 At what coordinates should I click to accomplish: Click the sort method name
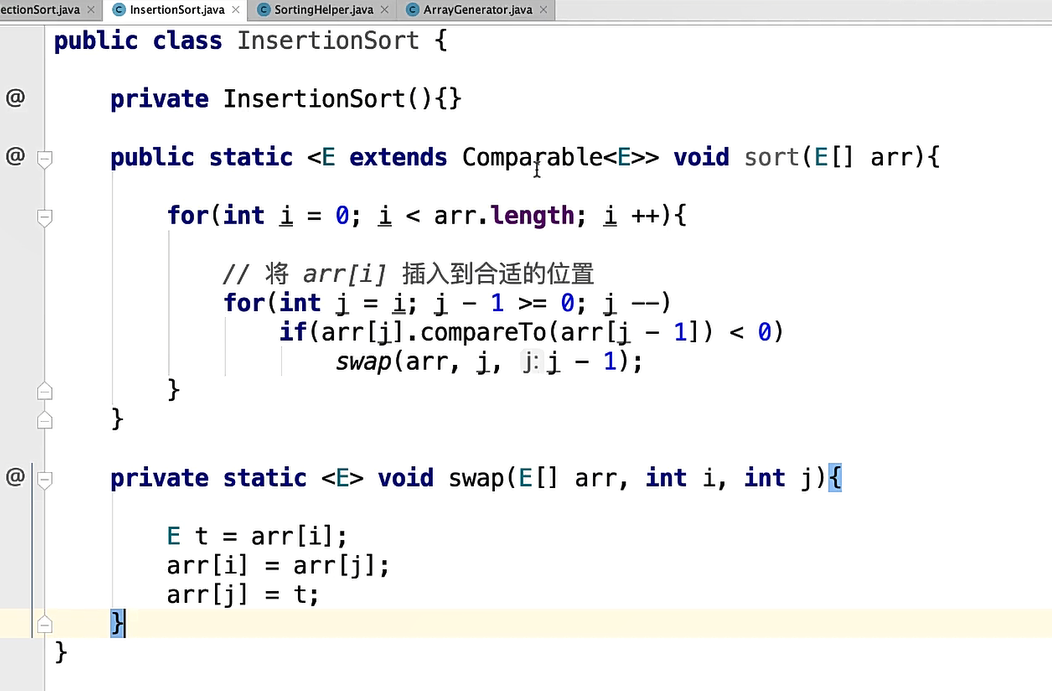pos(772,158)
